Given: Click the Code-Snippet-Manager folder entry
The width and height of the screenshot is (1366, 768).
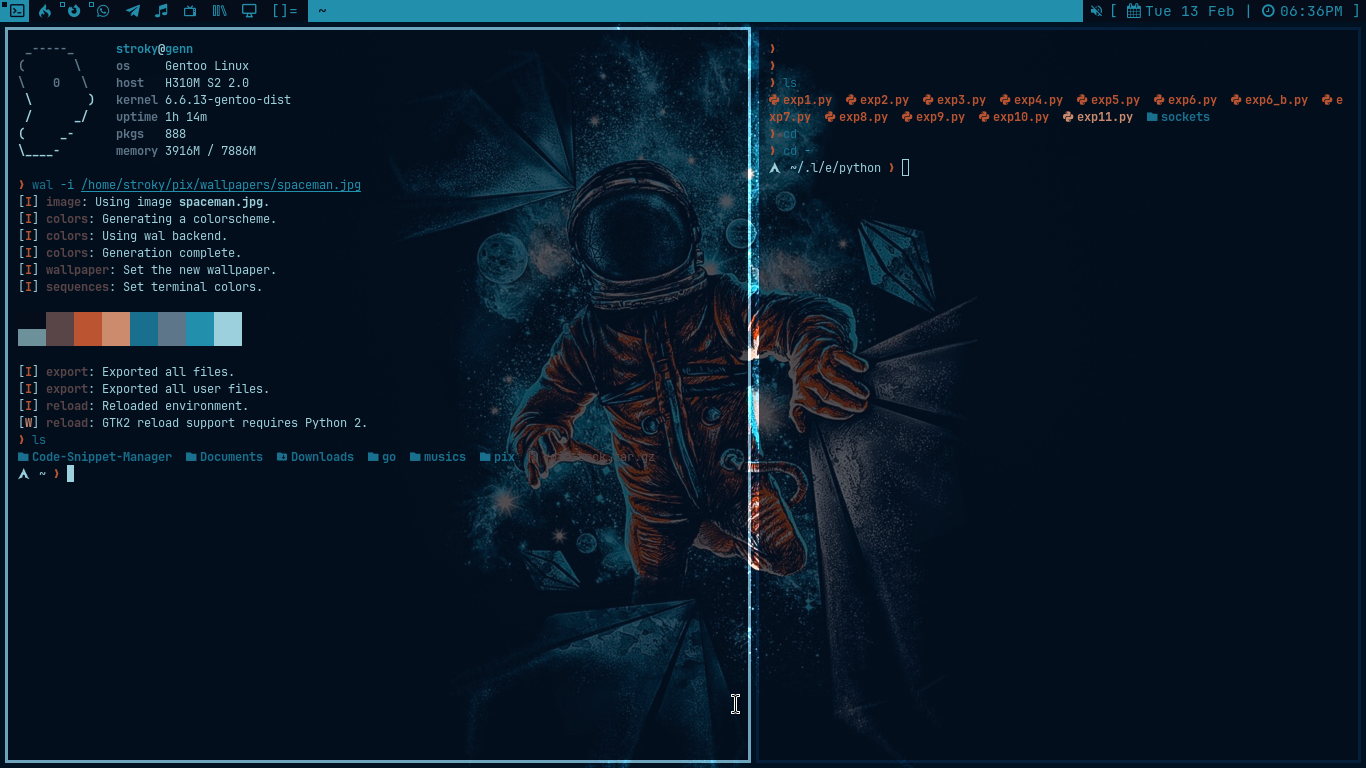Looking at the screenshot, I should [x=101, y=457].
